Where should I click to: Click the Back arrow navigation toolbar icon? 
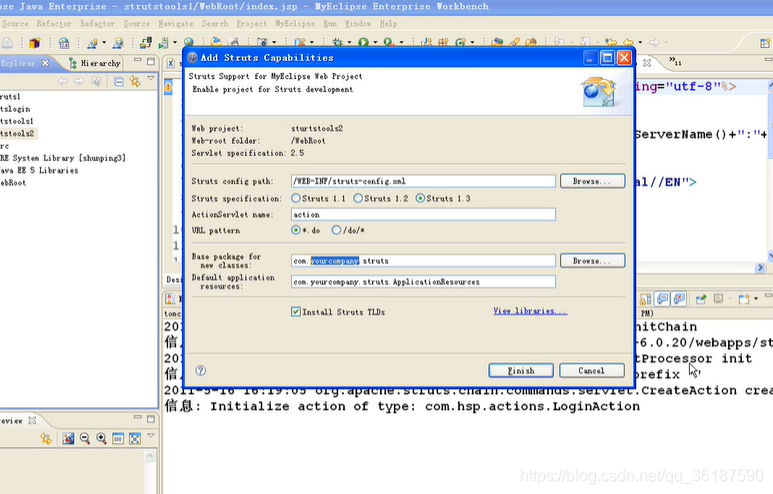[629, 42]
